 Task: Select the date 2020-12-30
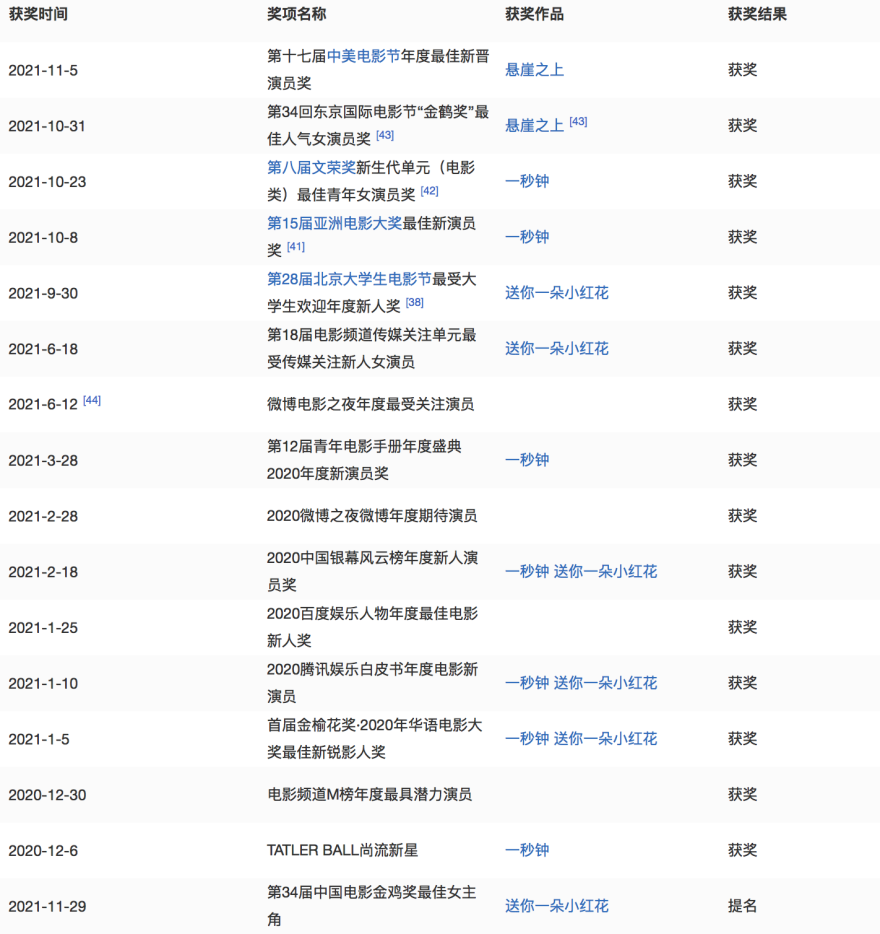point(47,795)
